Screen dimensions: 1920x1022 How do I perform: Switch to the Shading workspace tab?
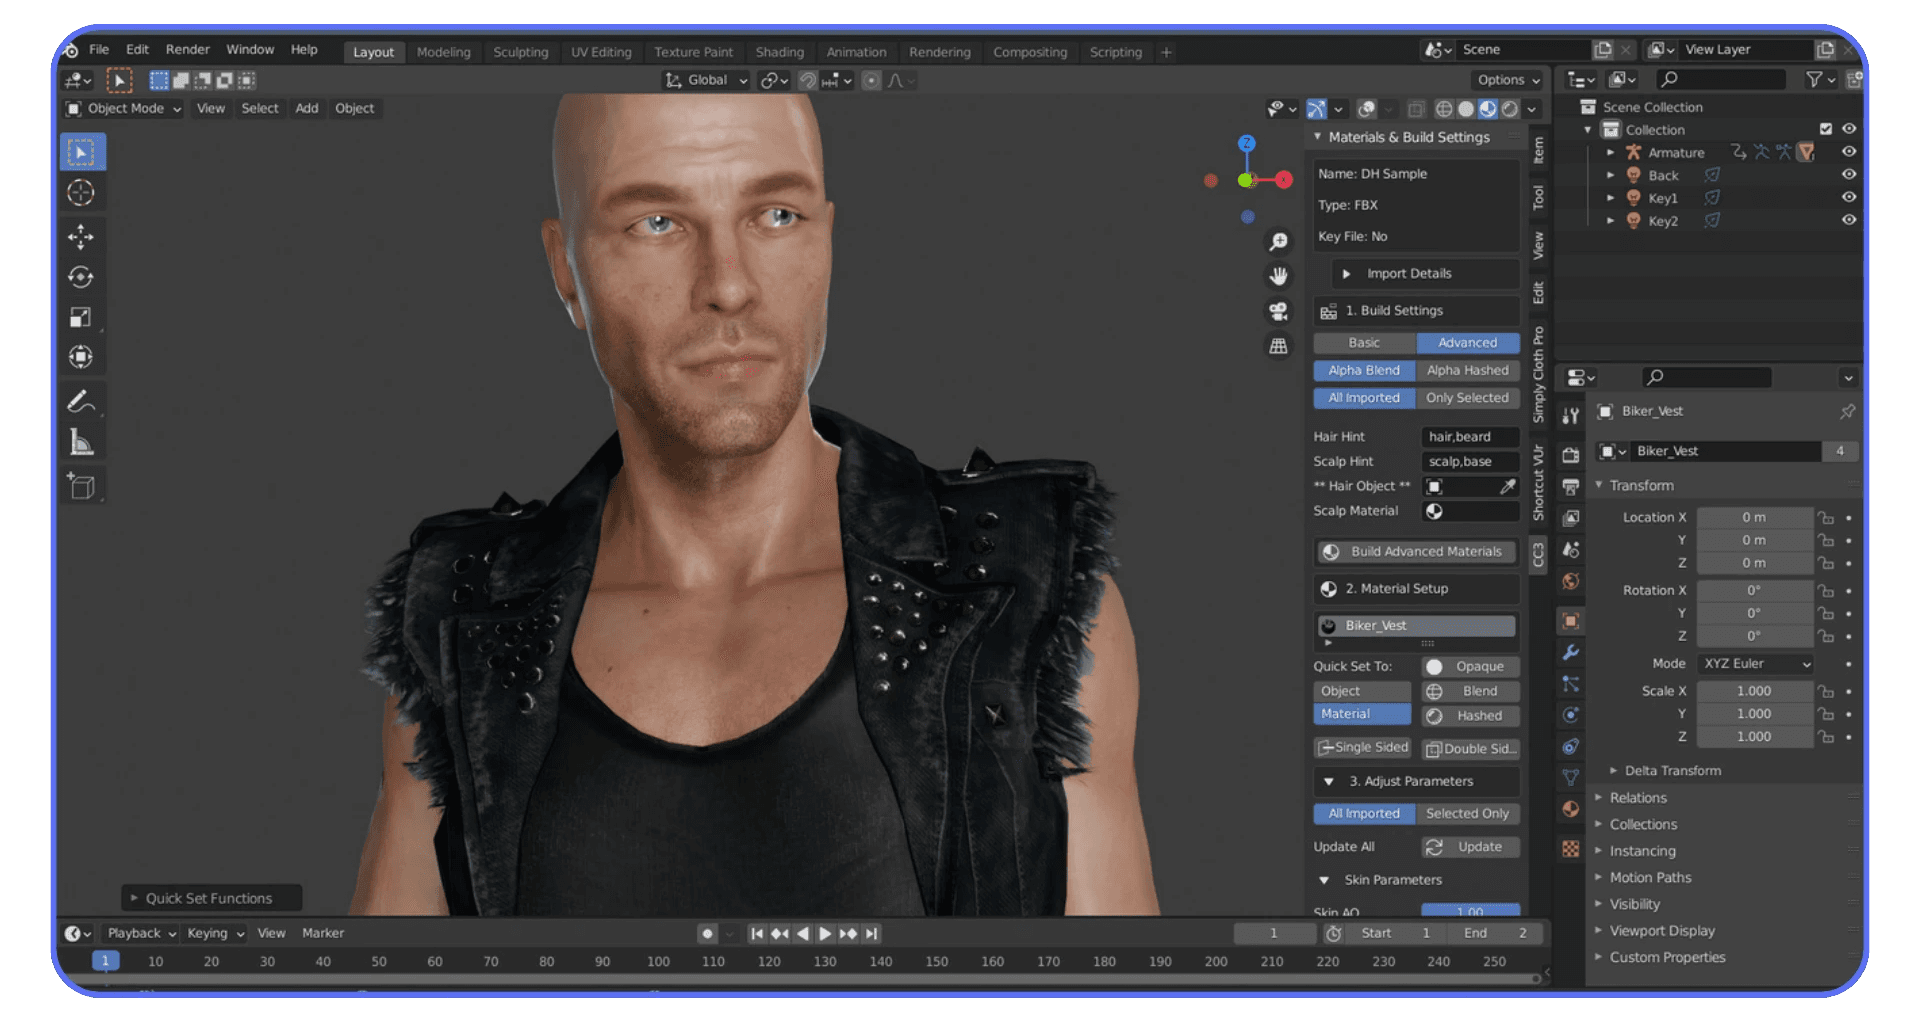[x=780, y=52]
